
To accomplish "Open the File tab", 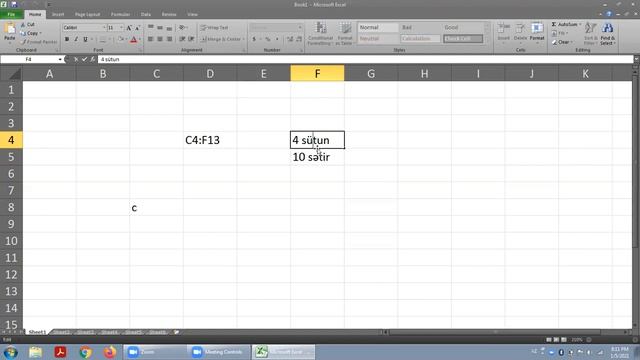I will [x=11, y=14].
